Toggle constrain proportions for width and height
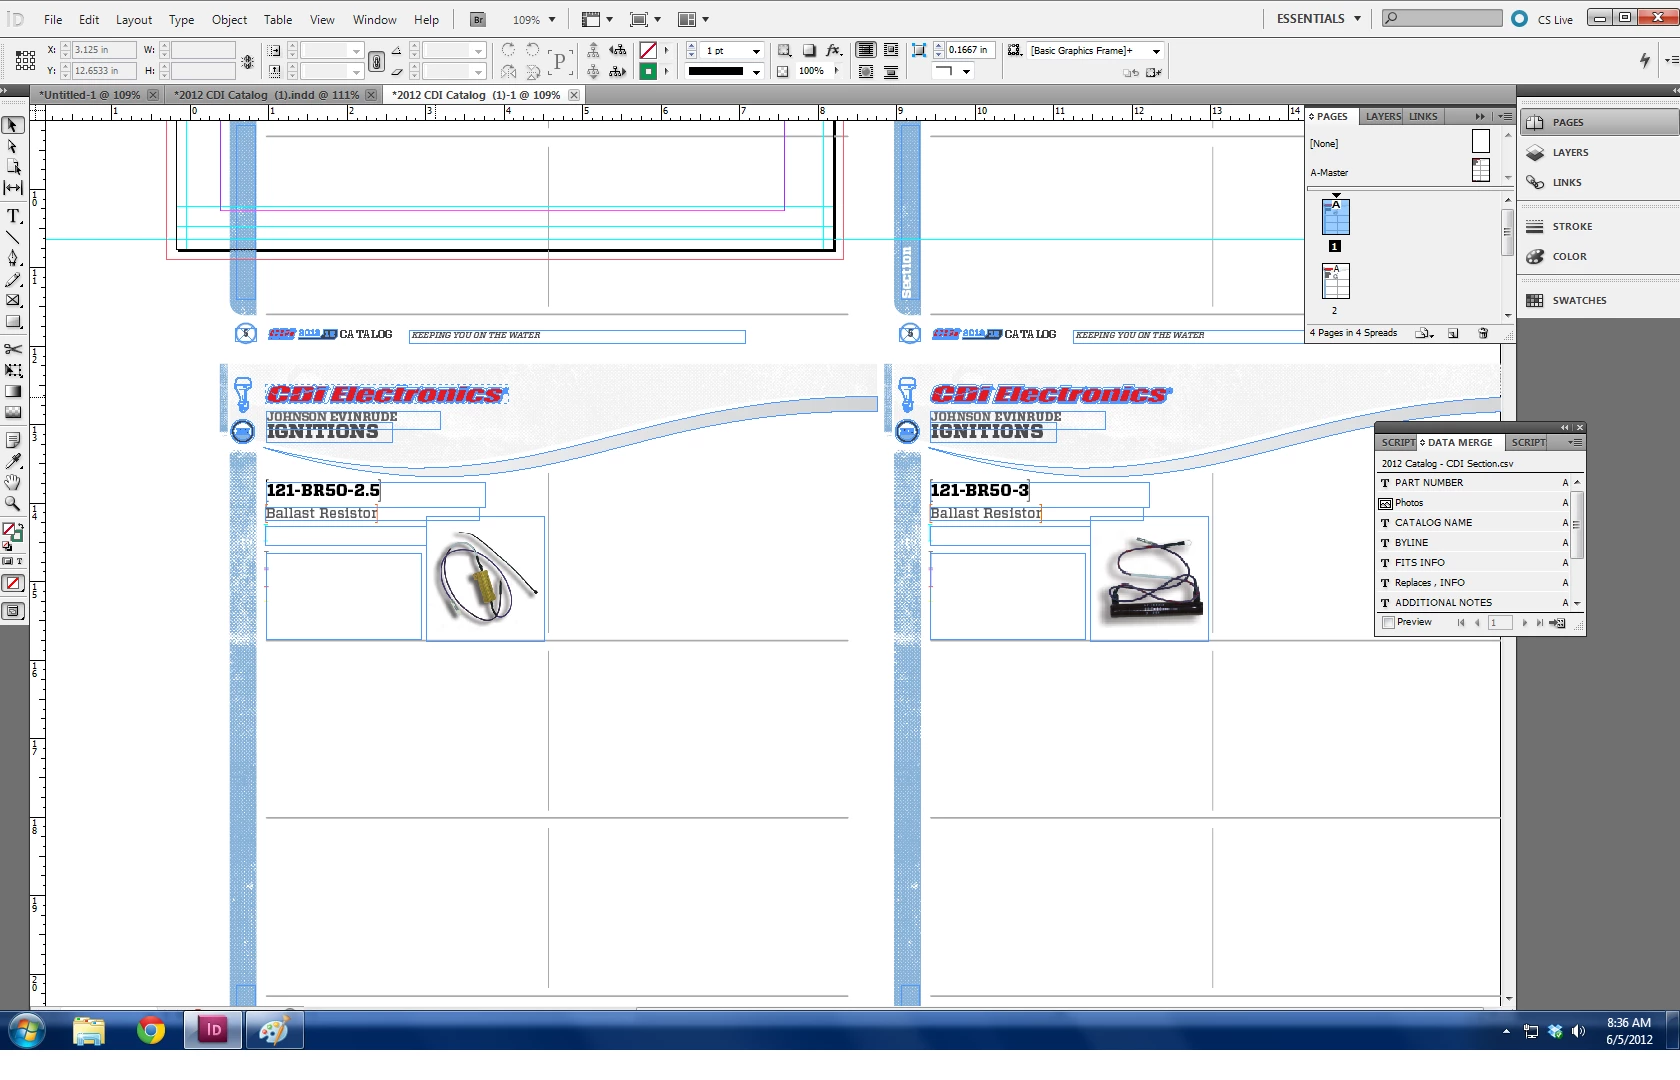The height and width of the screenshot is (1080, 1680). point(248,61)
